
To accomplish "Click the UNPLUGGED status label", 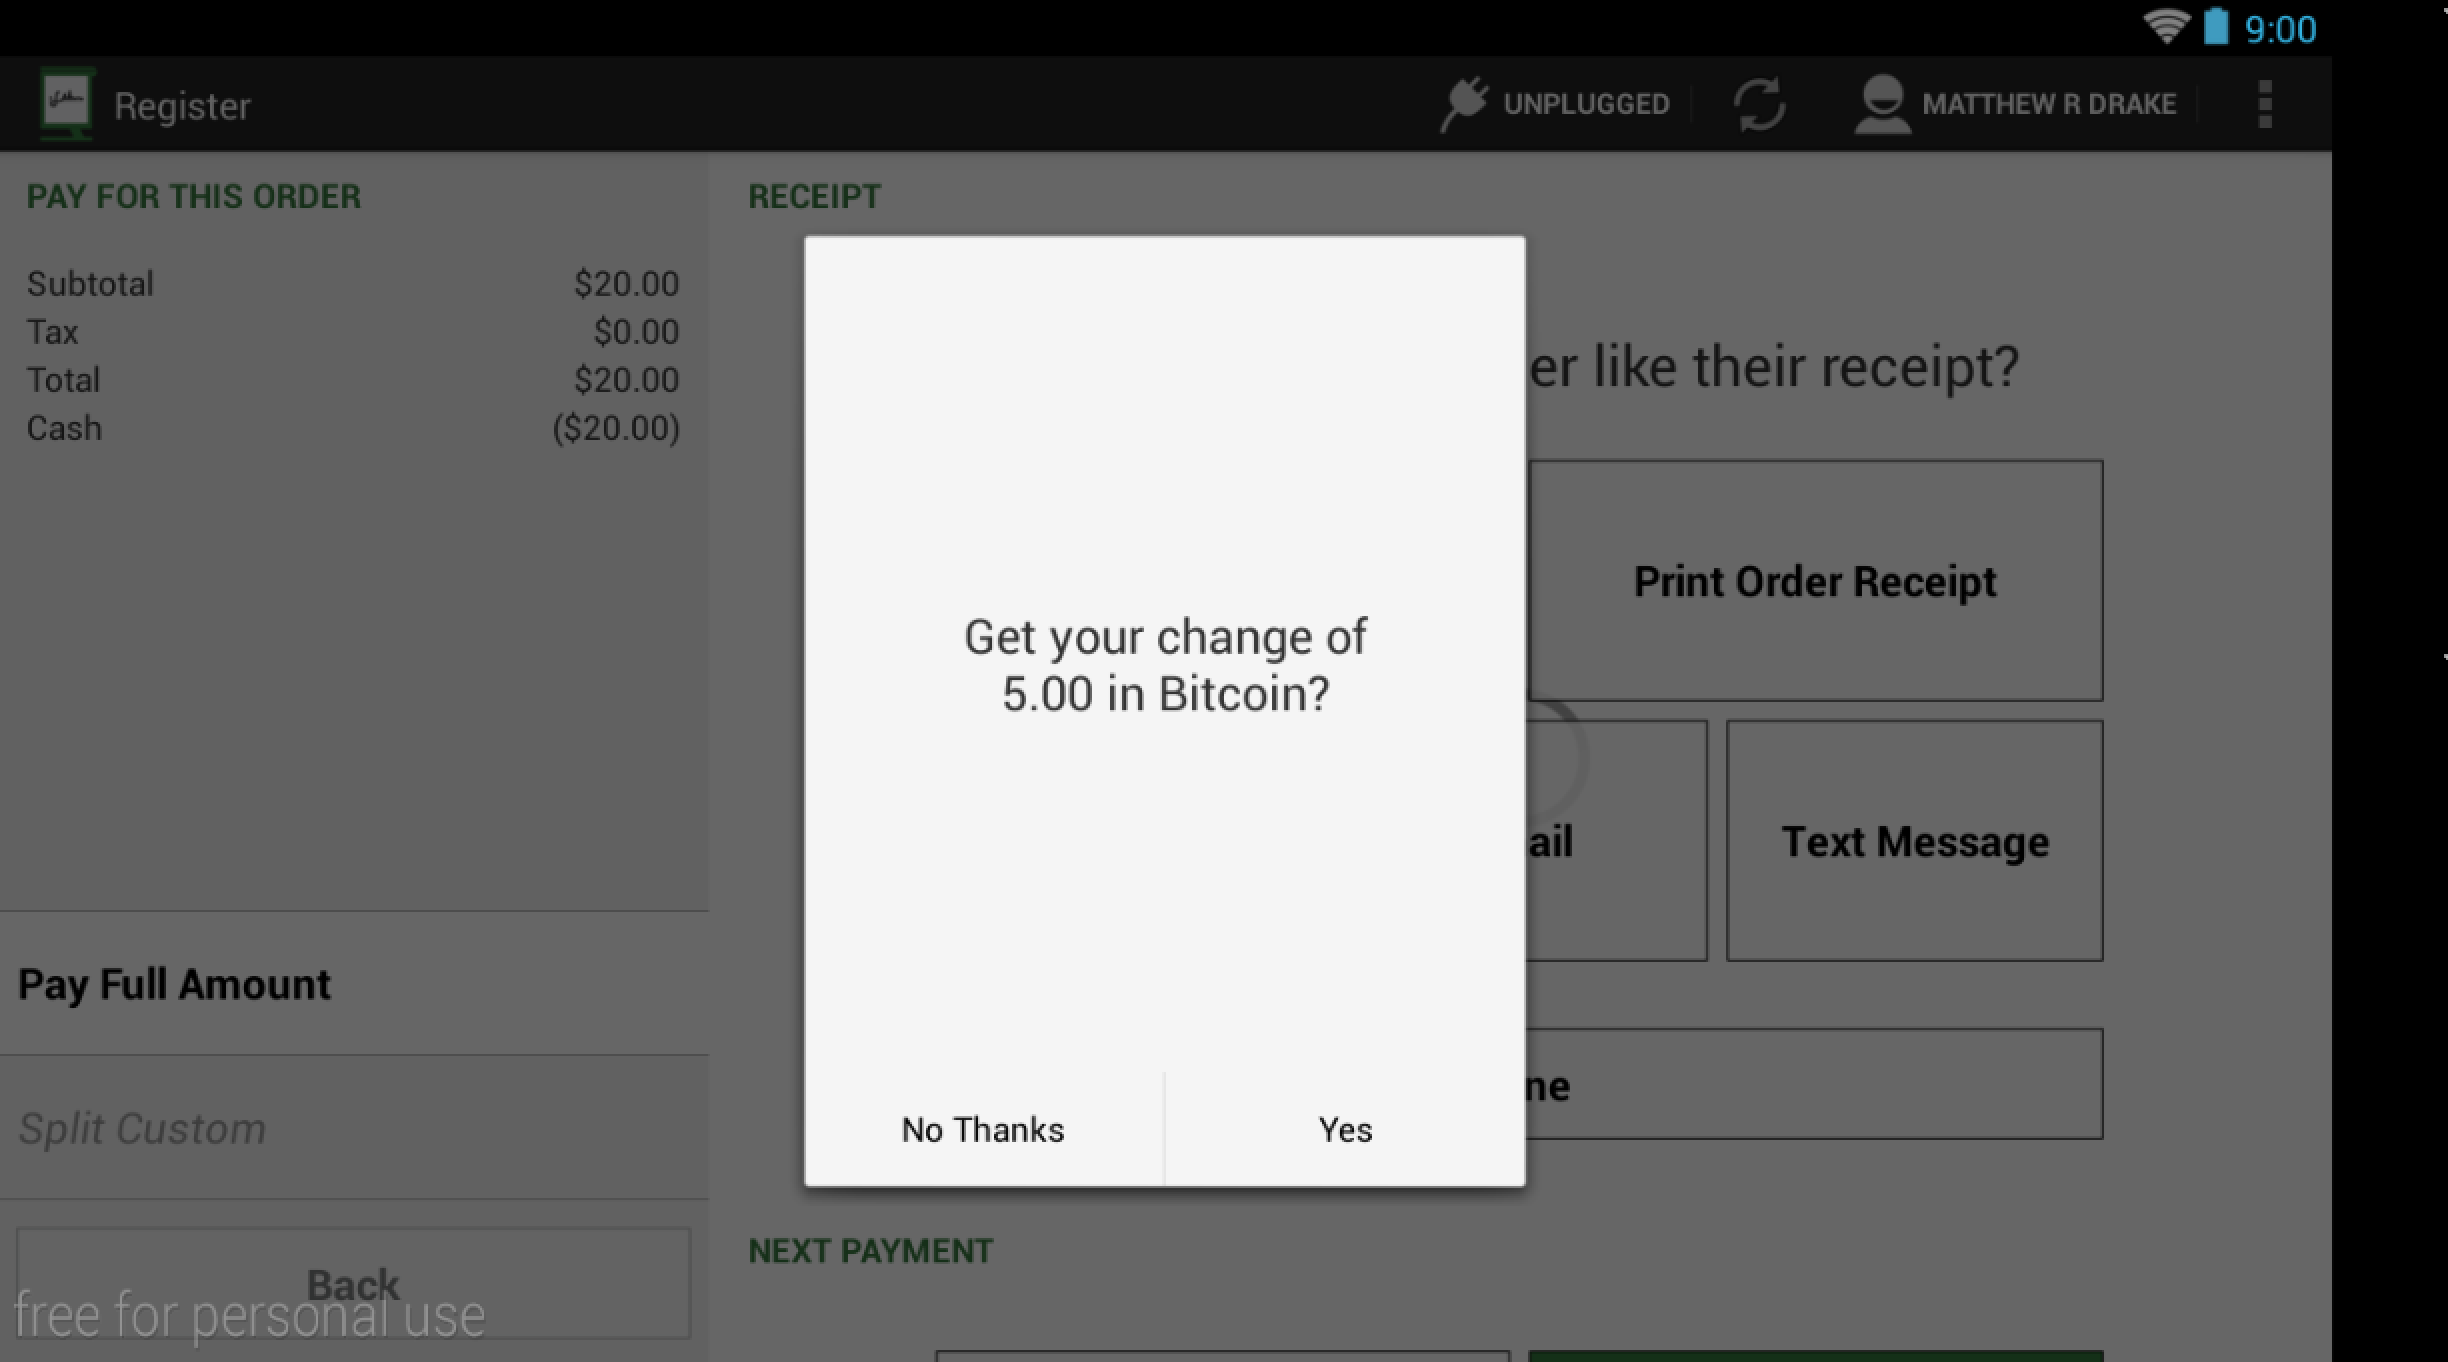I will (x=1586, y=104).
